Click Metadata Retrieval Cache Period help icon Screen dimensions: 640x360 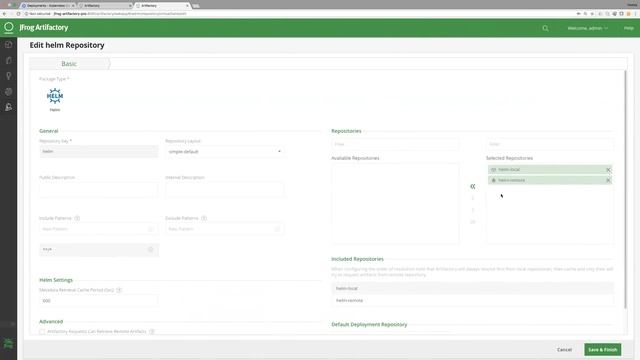(119, 290)
